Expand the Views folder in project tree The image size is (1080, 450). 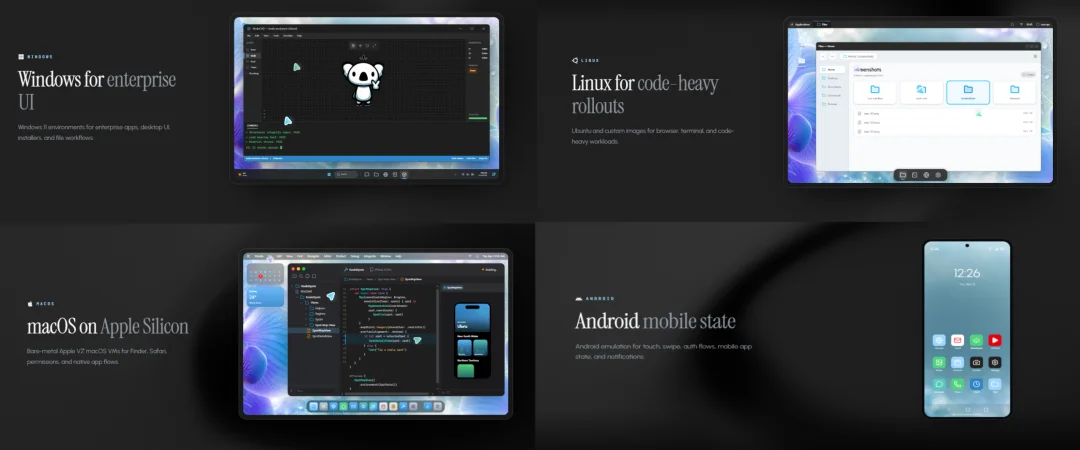tap(302, 303)
